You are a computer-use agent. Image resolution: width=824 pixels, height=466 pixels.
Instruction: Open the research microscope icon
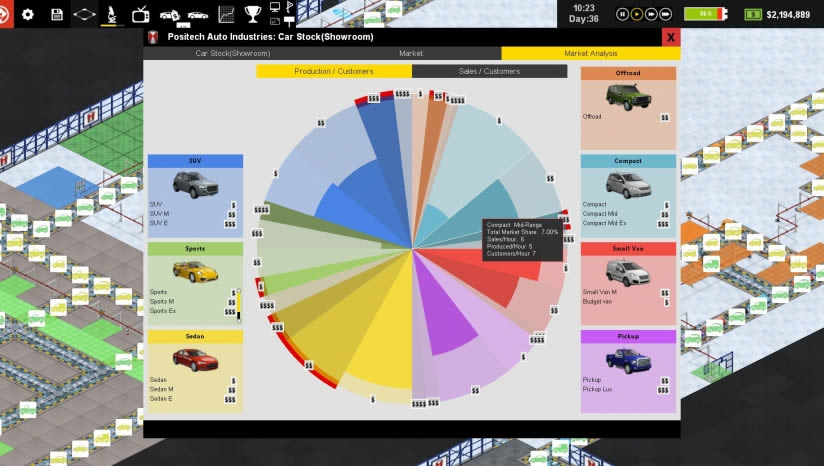click(112, 14)
